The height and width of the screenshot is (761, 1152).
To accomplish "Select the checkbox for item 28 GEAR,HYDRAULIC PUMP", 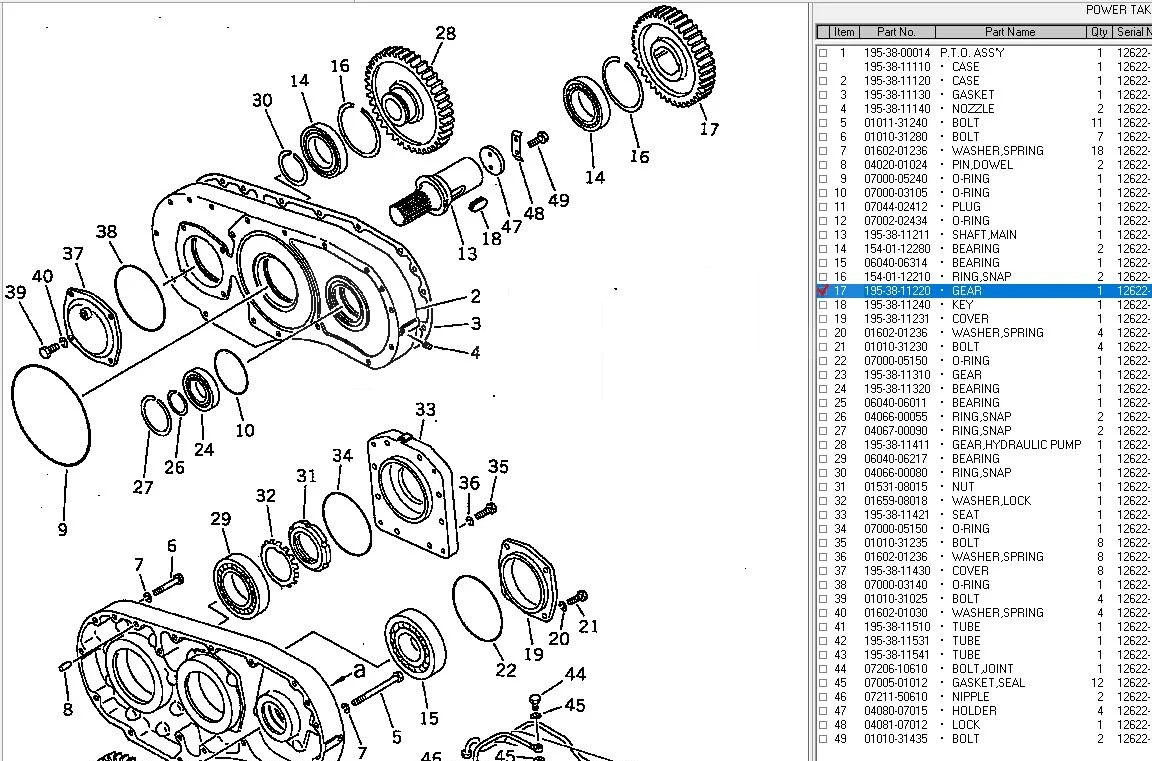I will pos(823,445).
